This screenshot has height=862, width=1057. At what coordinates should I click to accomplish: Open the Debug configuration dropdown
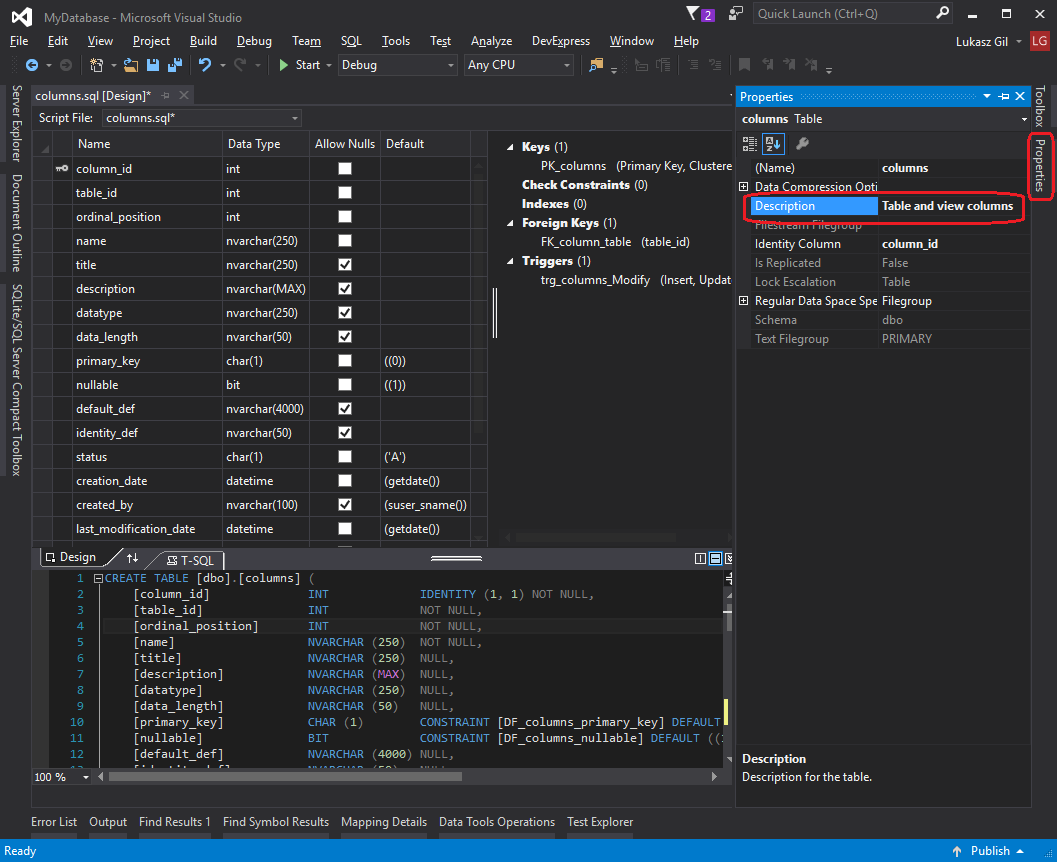pos(397,65)
